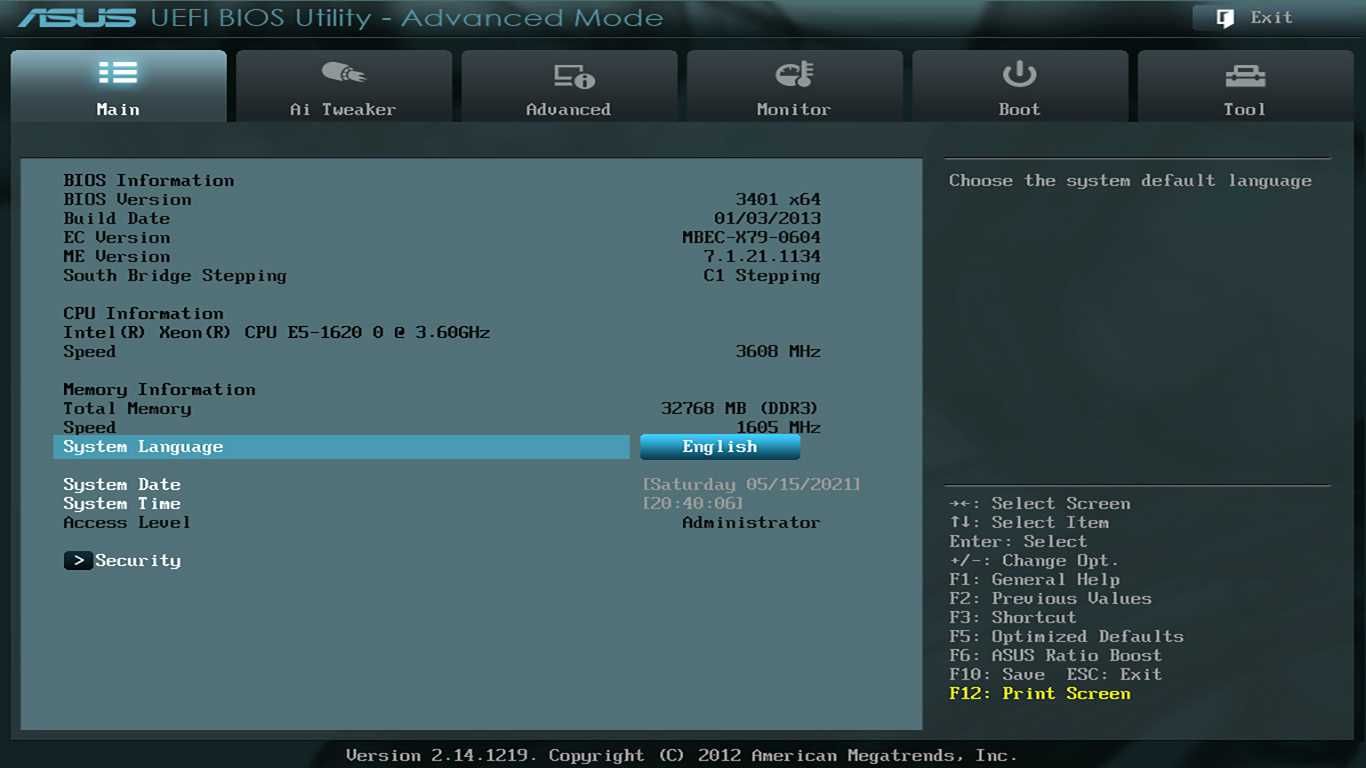Click the BIOS Information heading
Image resolution: width=1366 pixels, height=768 pixels.
[x=149, y=181]
